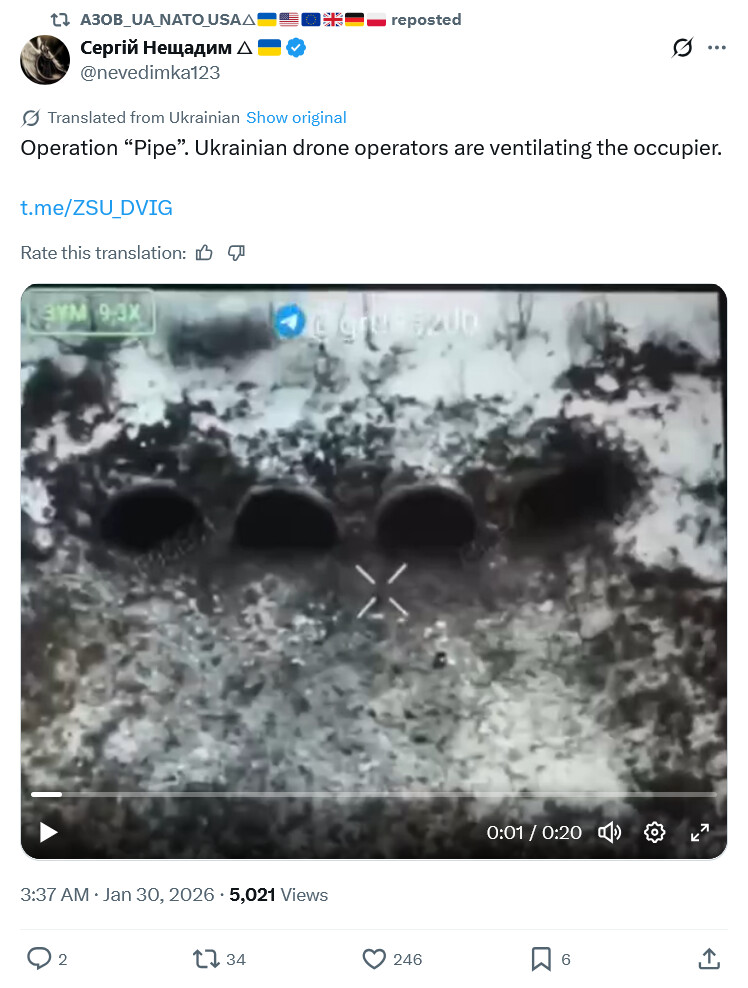
Task: Play the video
Action: coord(48,832)
